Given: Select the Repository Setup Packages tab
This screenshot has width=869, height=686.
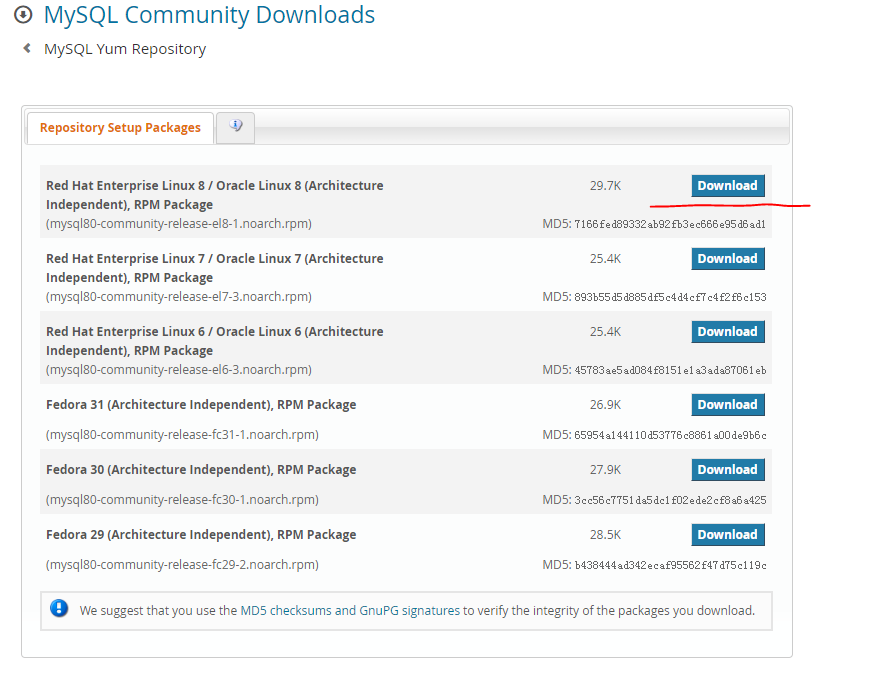Looking at the screenshot, I should click(120, 127).
